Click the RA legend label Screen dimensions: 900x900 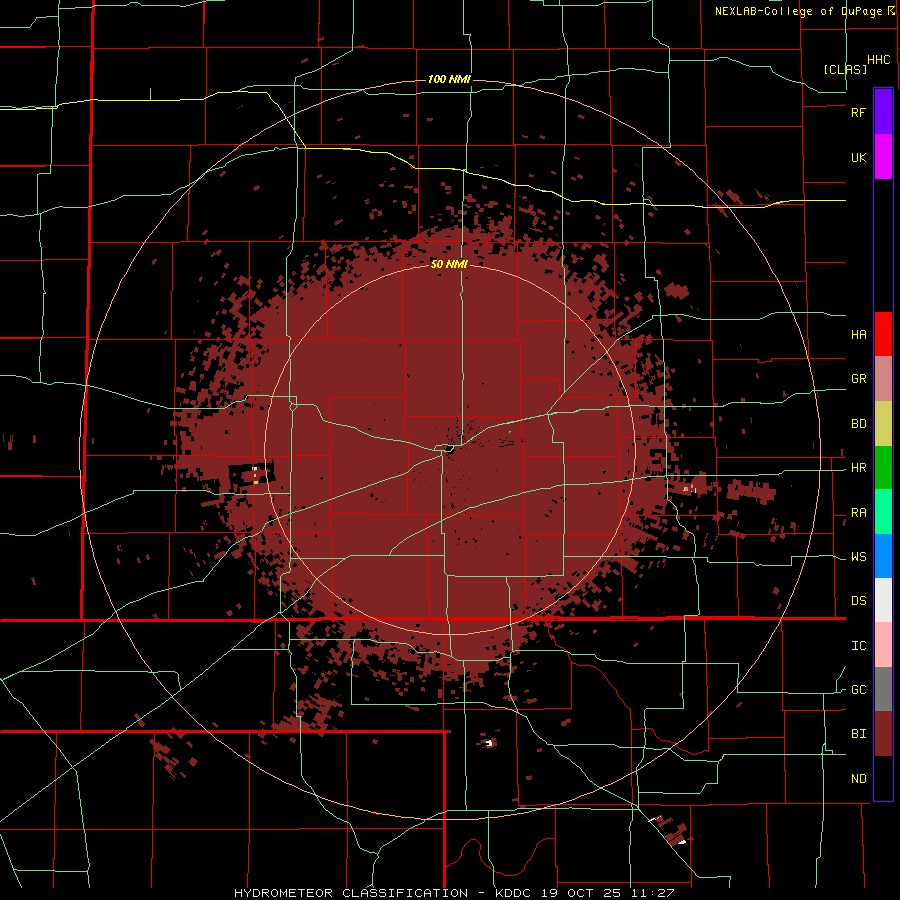[x=859, y=513]
